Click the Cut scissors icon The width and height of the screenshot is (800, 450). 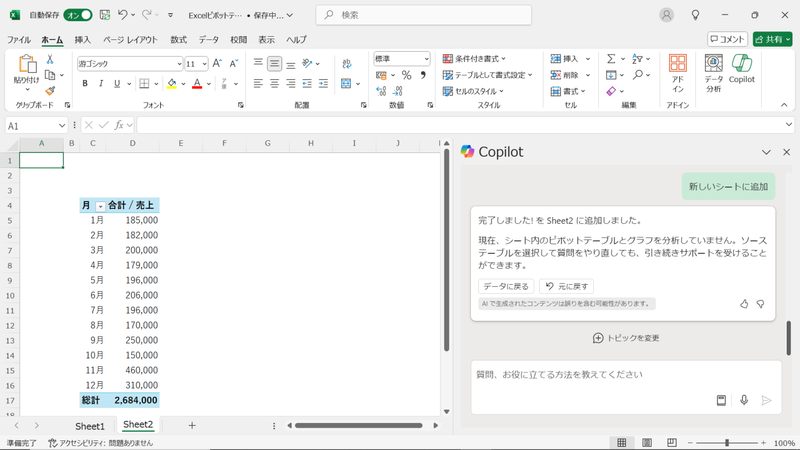point(50,60)
